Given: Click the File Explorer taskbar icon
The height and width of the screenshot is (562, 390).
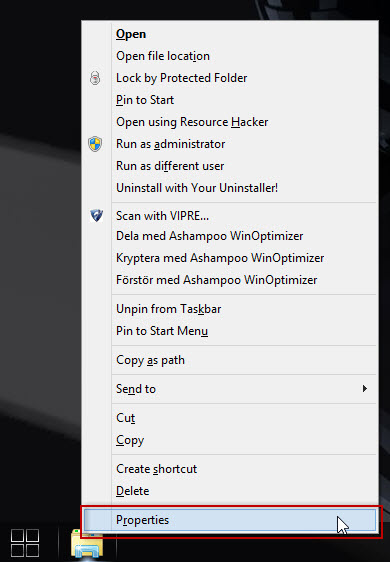Looking at the screenshot, I should click(87, 545).
